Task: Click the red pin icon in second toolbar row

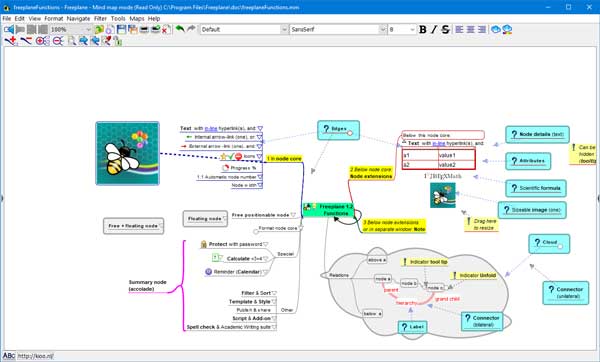Action: (x=106, y=41)
